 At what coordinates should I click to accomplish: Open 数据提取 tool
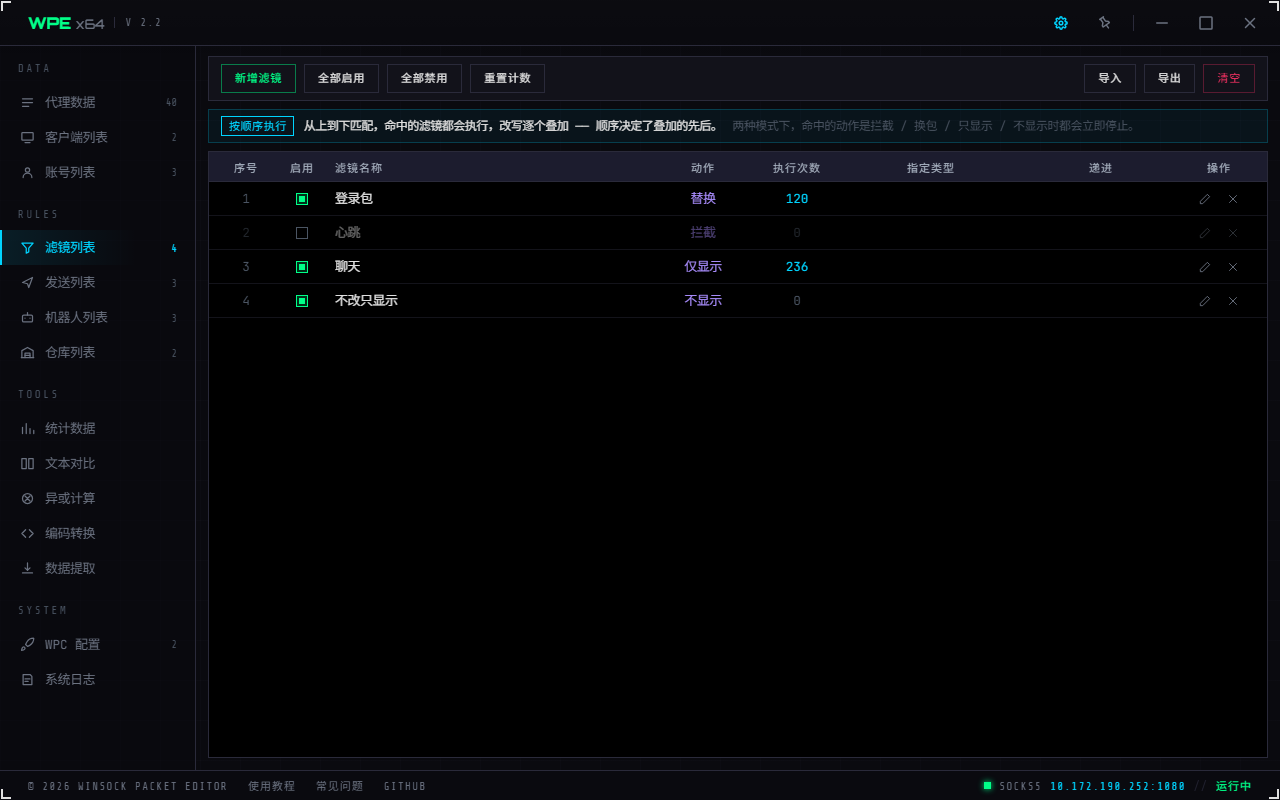(98, 568)
